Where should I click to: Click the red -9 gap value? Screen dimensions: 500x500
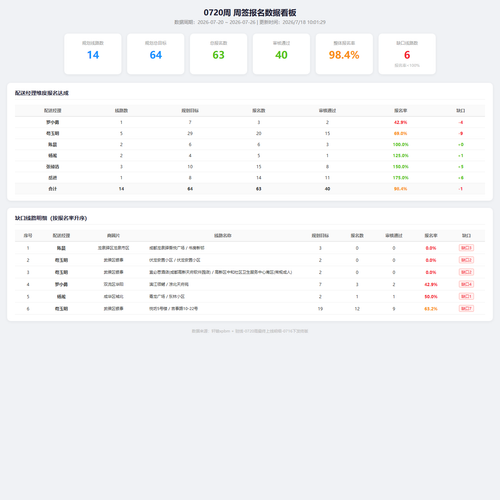[x=461, y=133]
